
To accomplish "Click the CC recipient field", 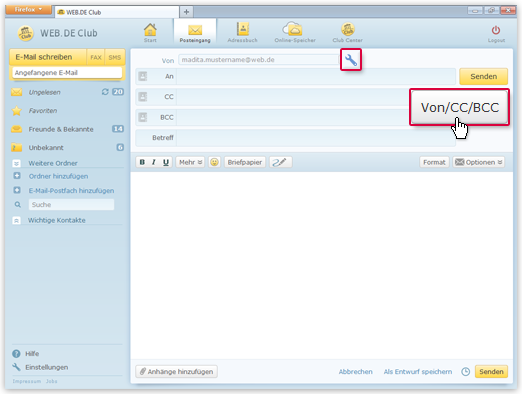I will 293,97.
